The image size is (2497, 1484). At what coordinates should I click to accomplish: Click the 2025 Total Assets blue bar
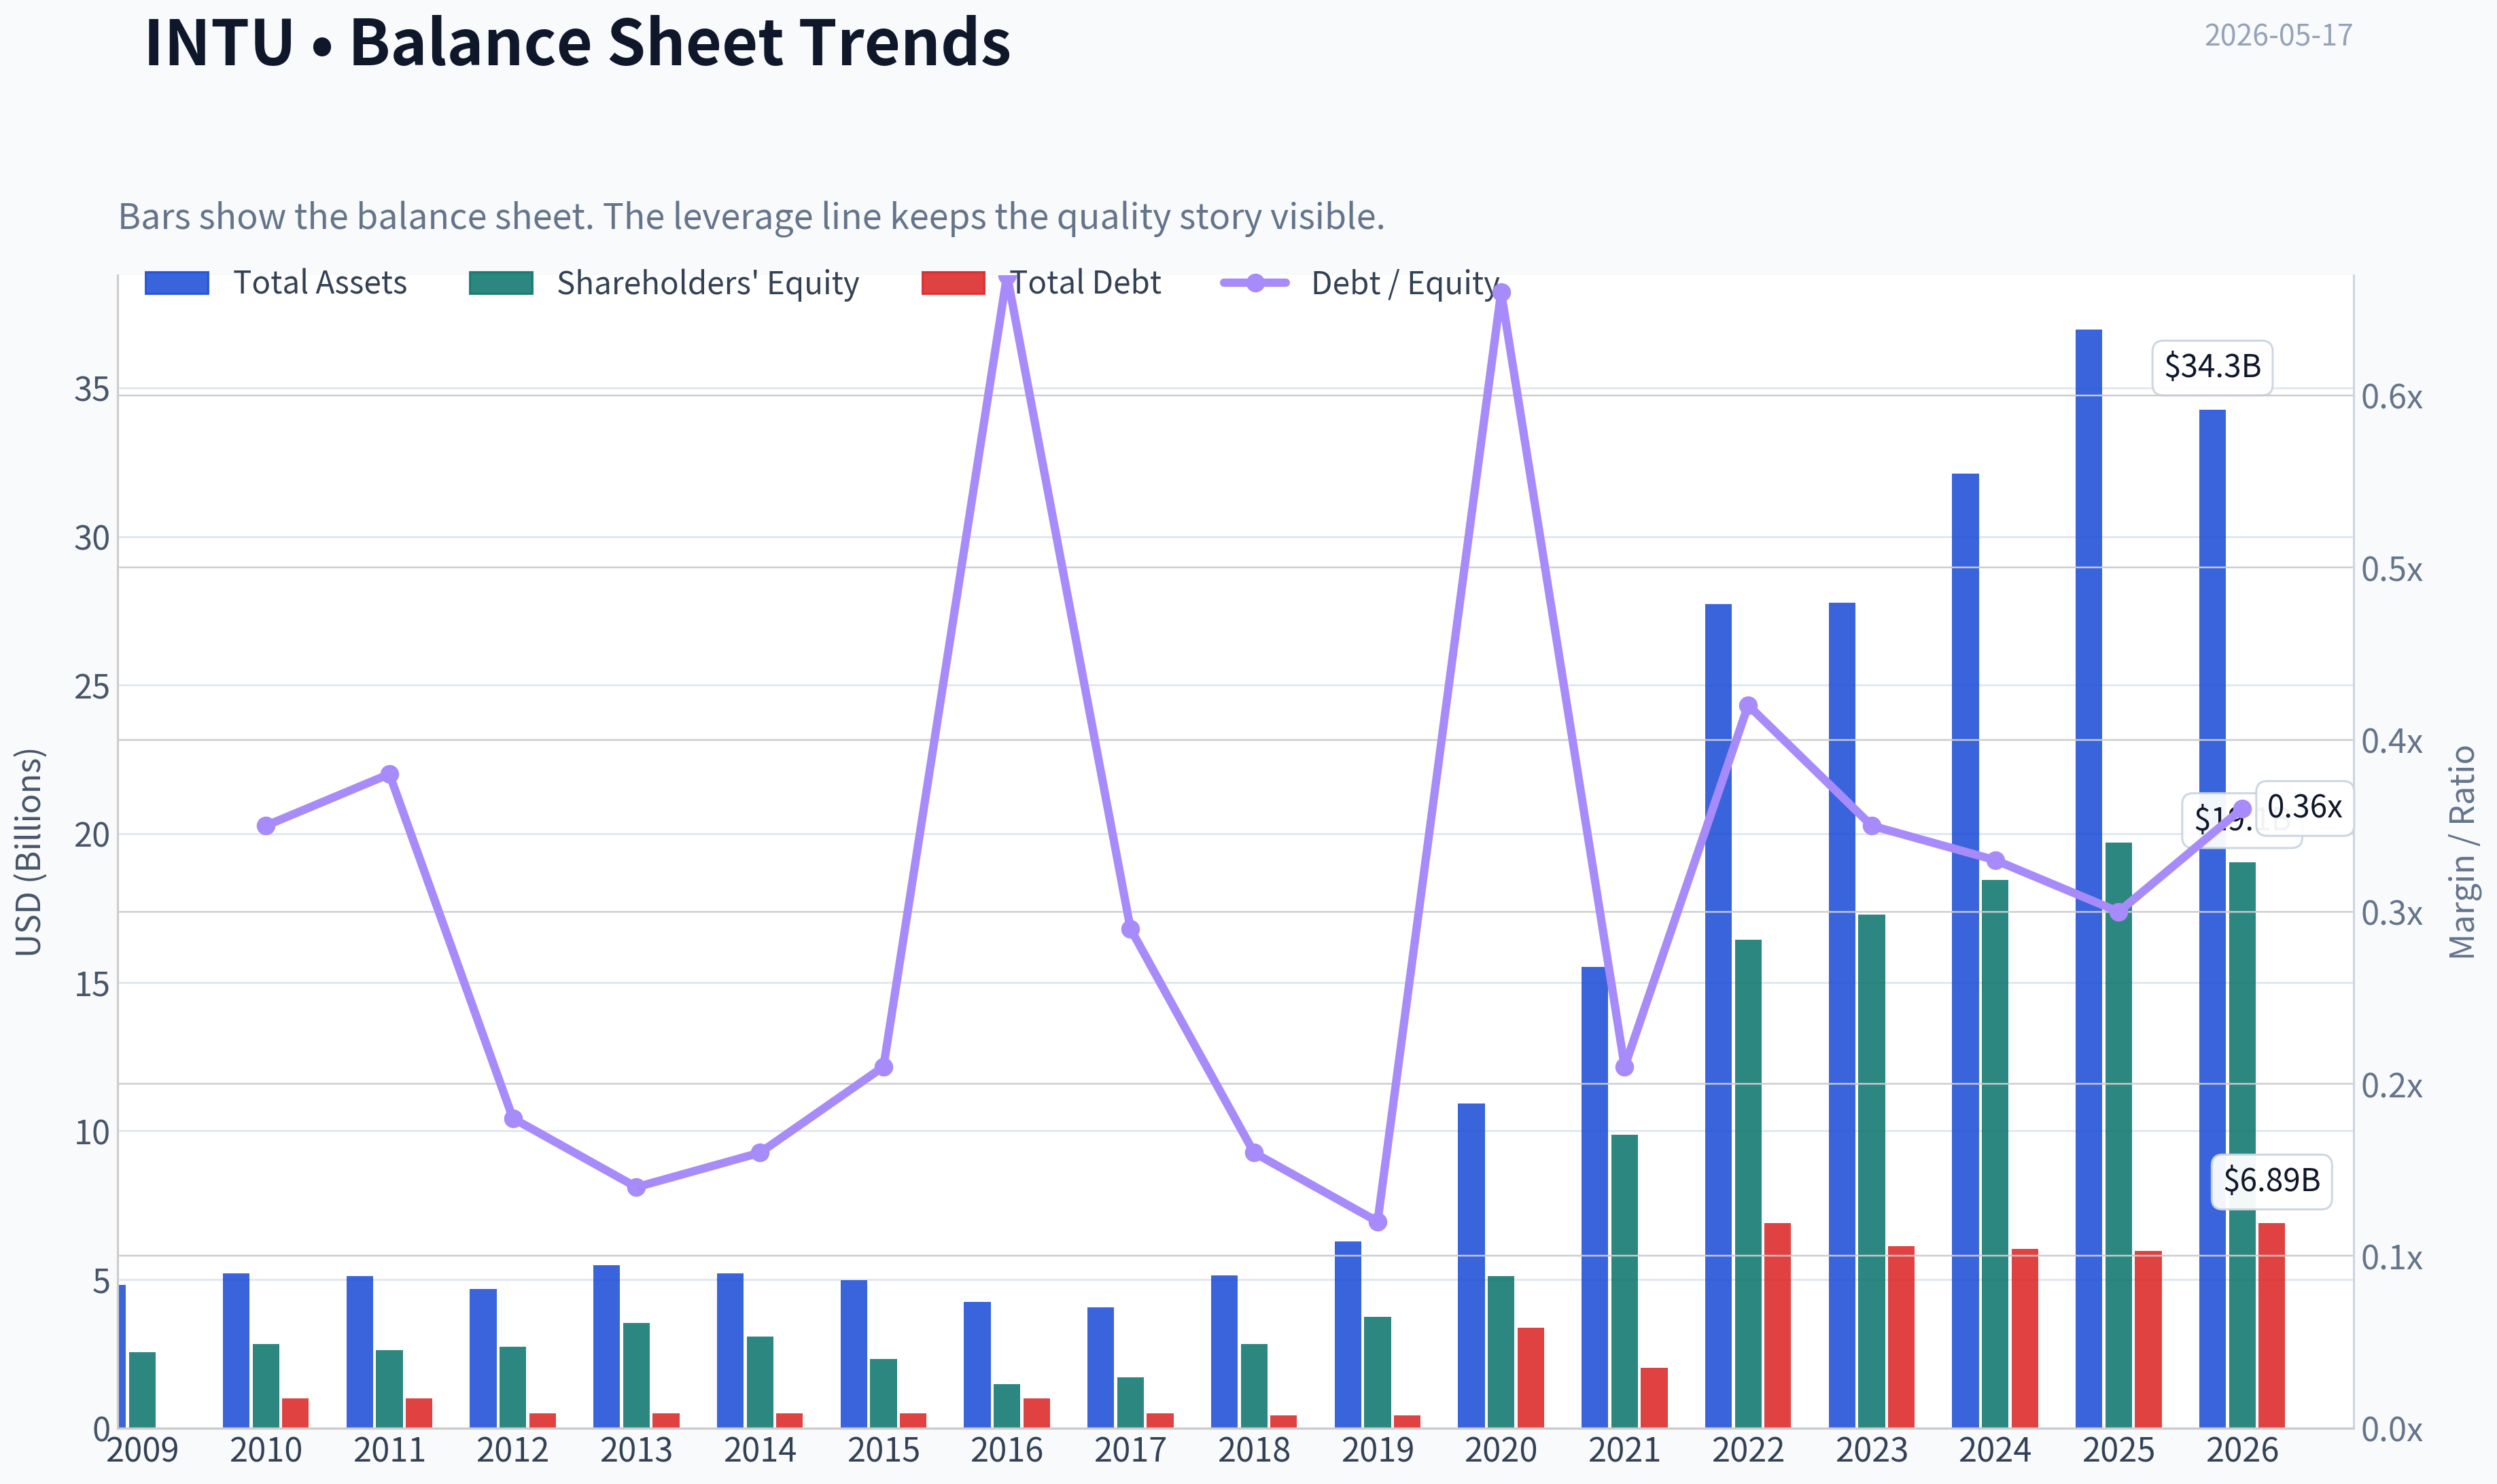2088,878
